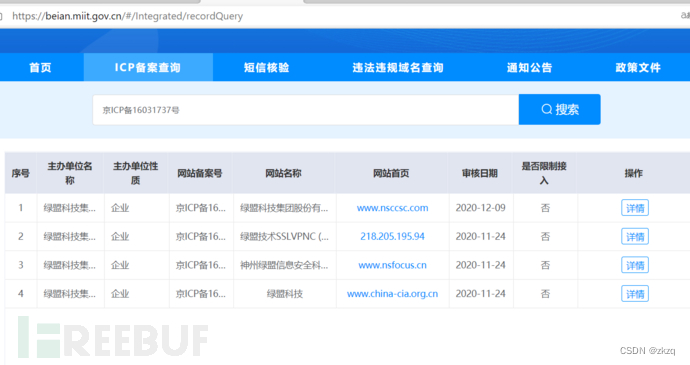This screenshot has width=690, height=365.
Task: Select the ICP备案查询 tab
Action: tap(148, 67)
